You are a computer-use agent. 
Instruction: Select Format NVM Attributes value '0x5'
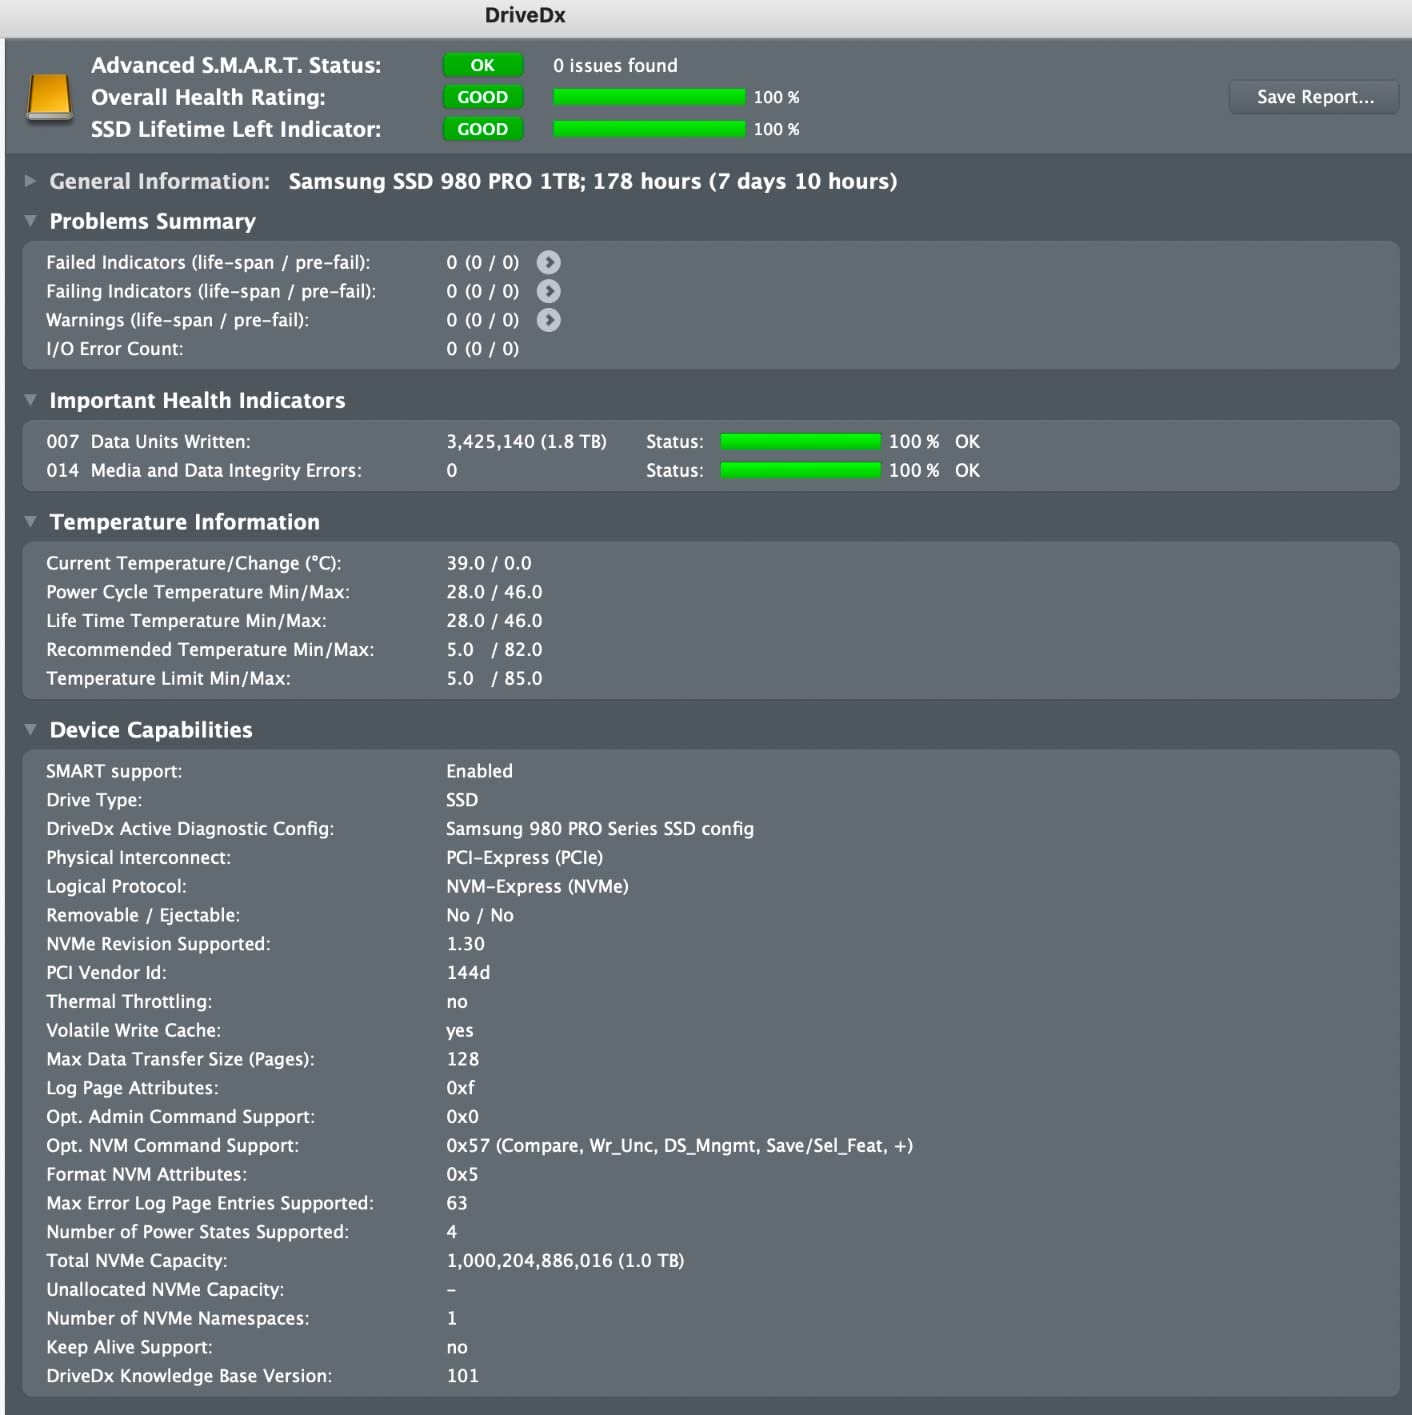(462, 1175)
